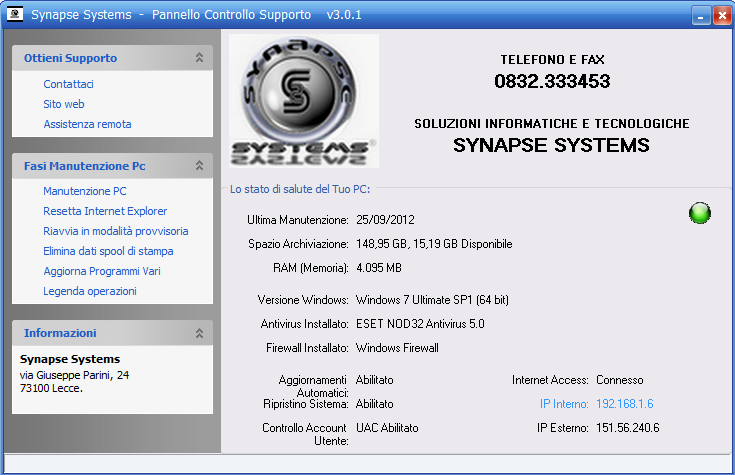Click the app icon in the title bar
This screenshot has width=735, height=475.
point(15,14)
